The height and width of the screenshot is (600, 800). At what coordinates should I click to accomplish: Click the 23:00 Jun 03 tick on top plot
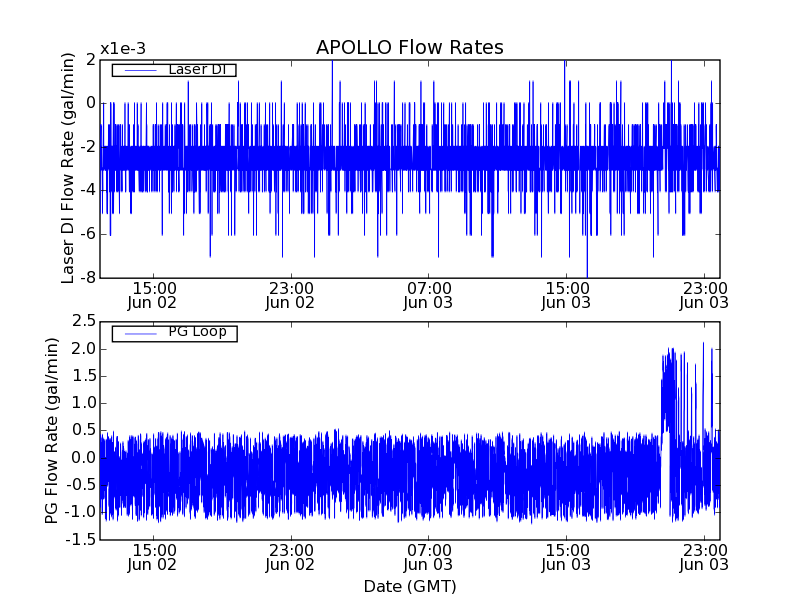pyautogui.click(x=704, y=295)
